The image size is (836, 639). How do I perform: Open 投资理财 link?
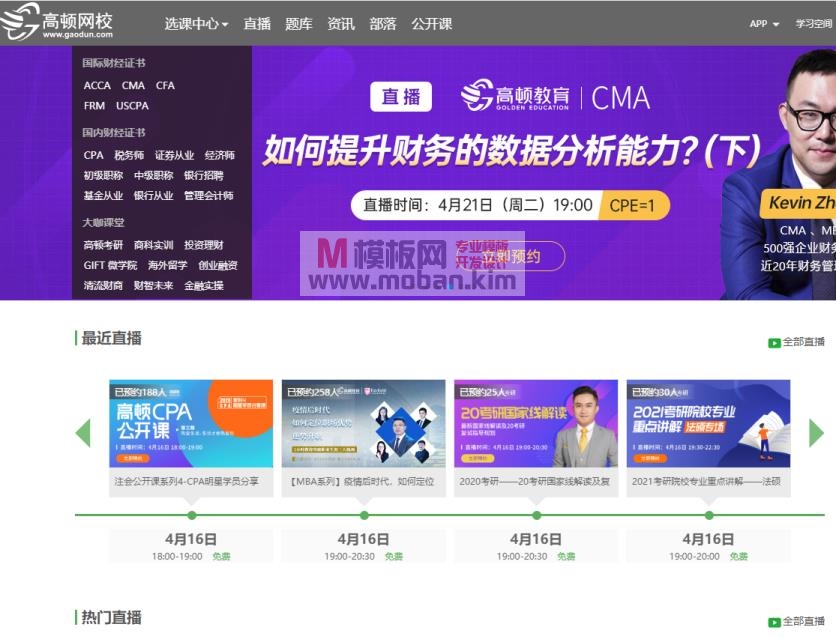click(x=204, y=245)
